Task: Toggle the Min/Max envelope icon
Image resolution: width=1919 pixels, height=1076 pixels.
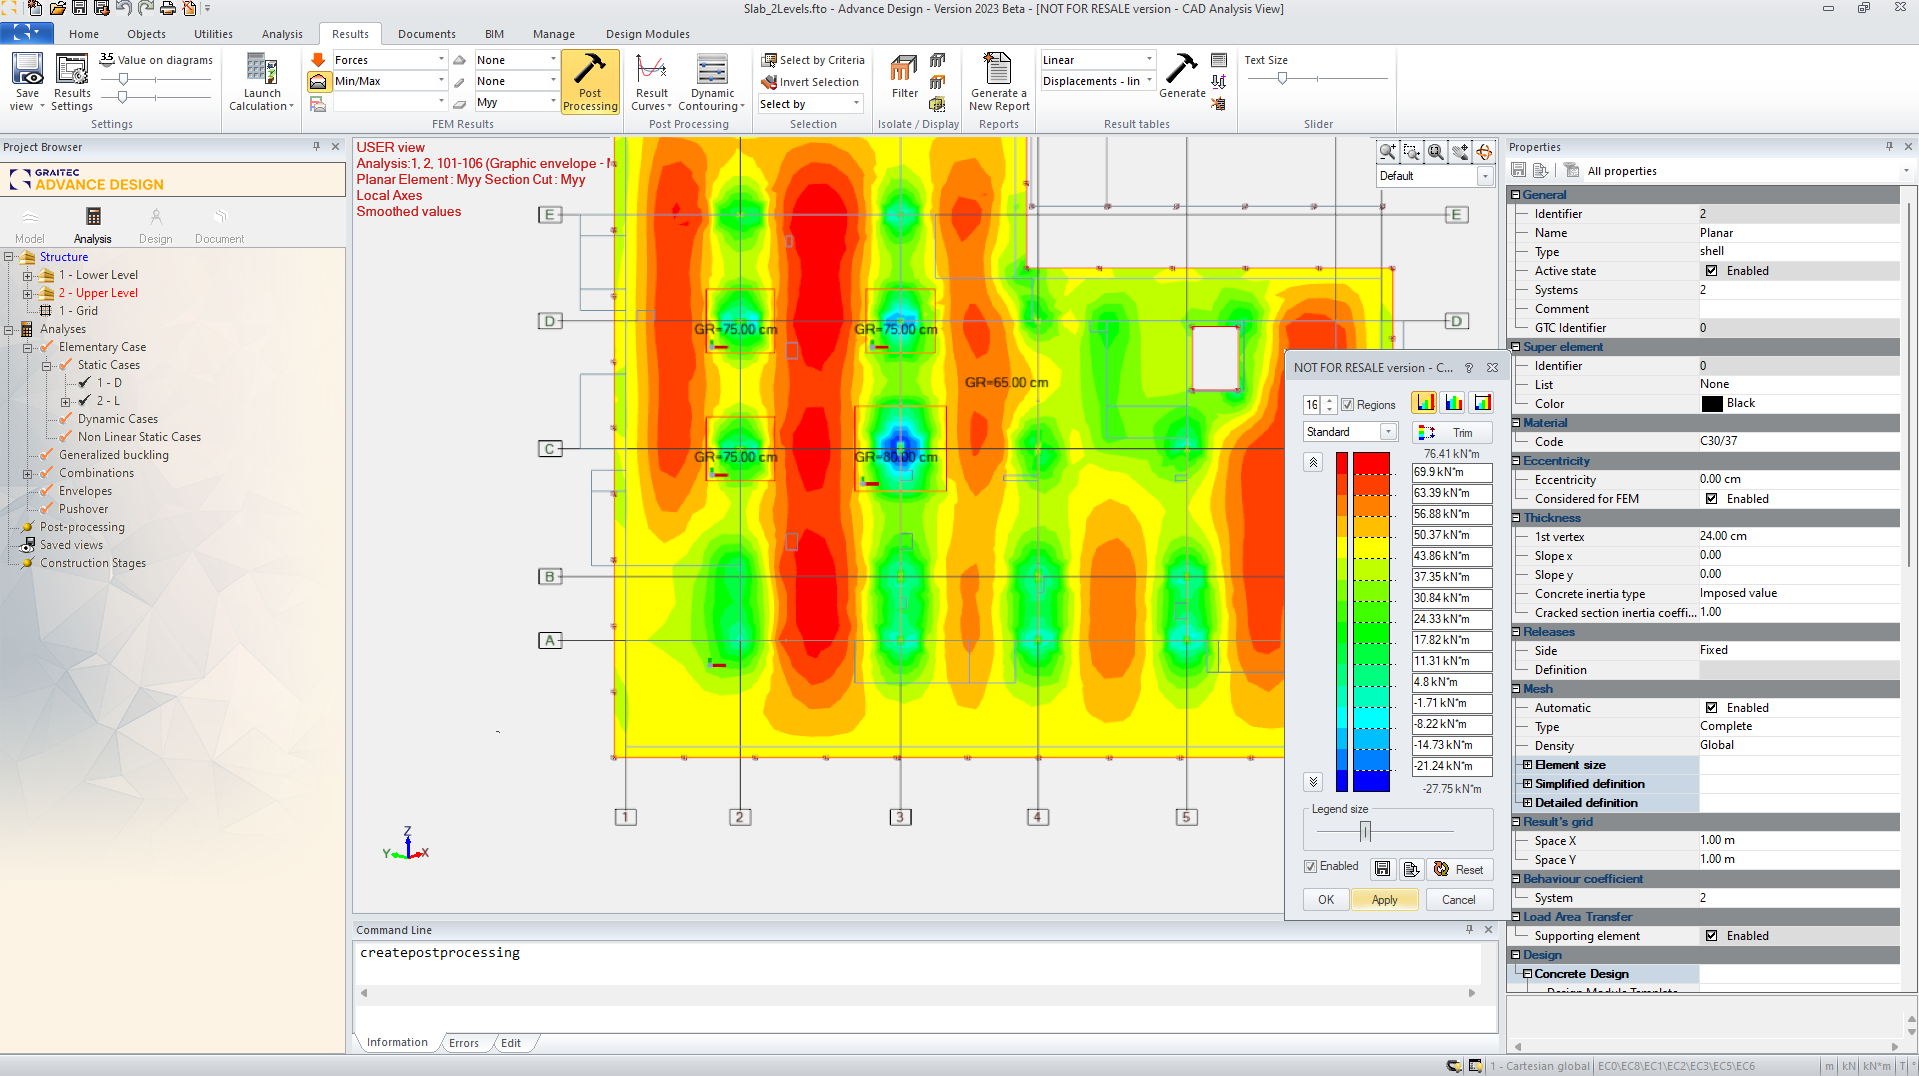Action: point(318,81)
